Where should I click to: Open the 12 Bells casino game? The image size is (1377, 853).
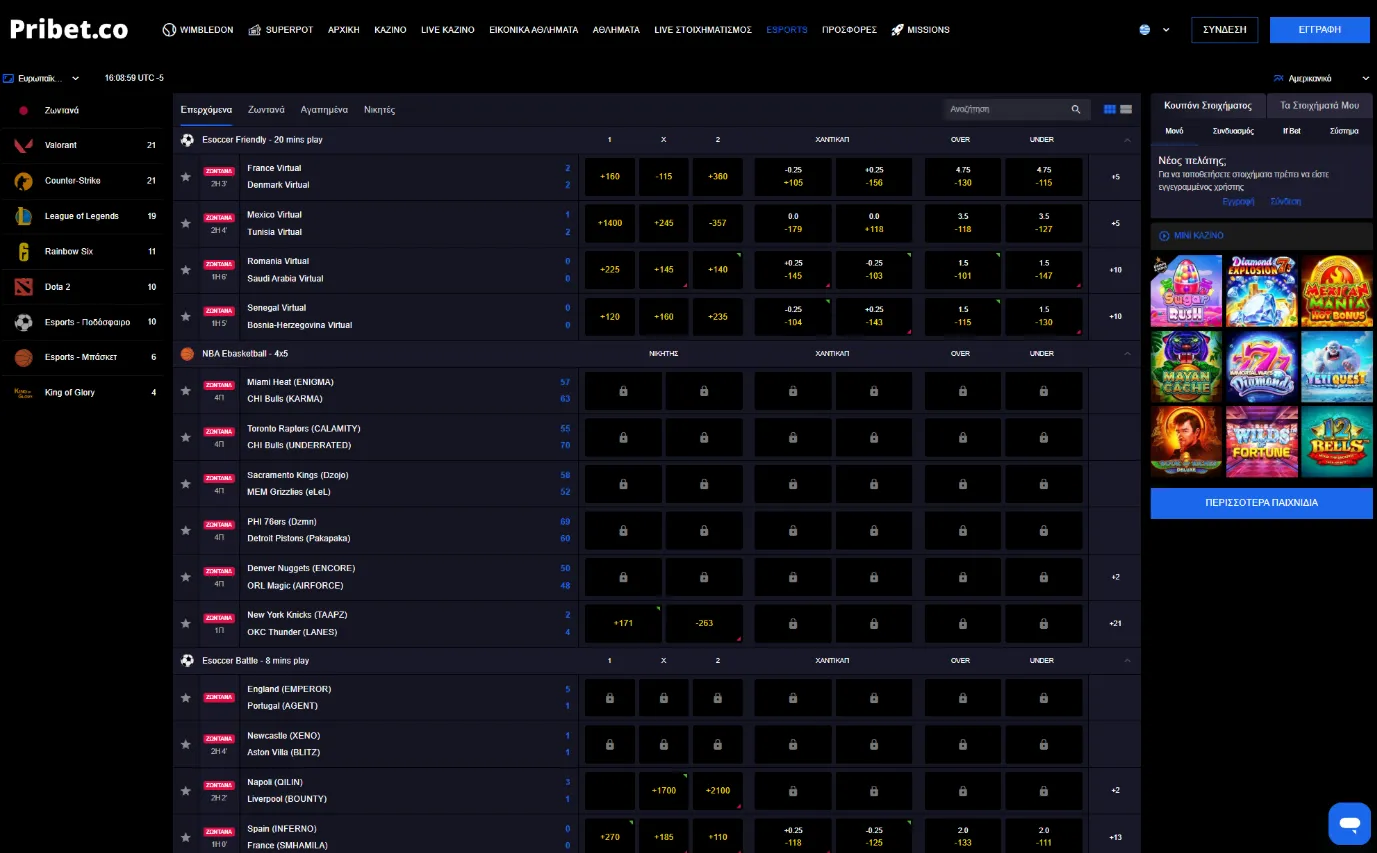tap(1337, 441)
